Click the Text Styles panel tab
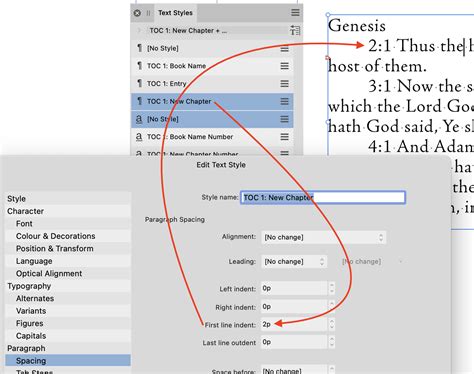 click(x=175, y=13)
